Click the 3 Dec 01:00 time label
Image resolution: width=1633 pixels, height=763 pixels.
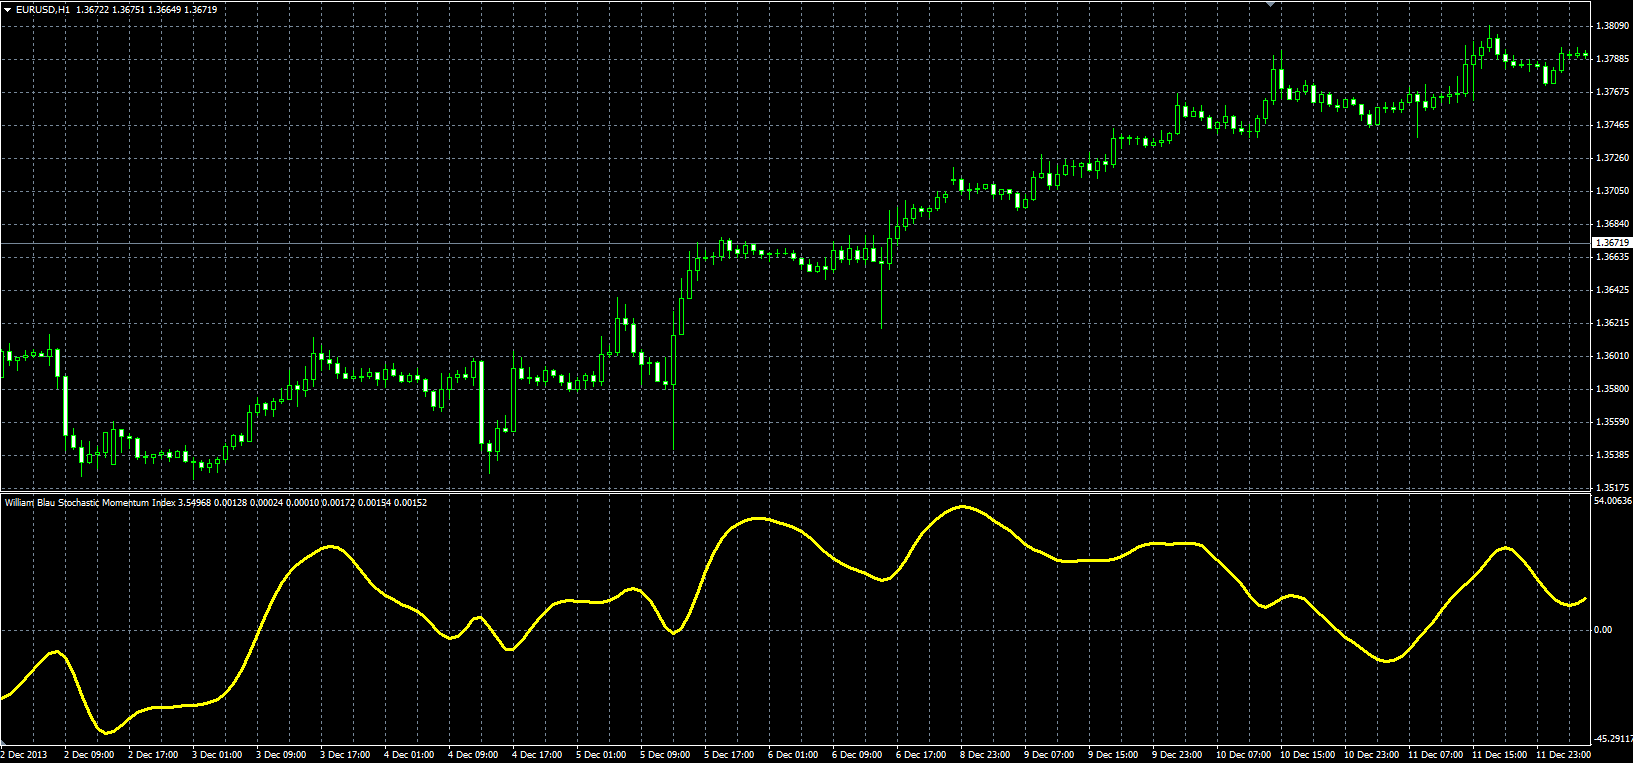tap(217, 755)
